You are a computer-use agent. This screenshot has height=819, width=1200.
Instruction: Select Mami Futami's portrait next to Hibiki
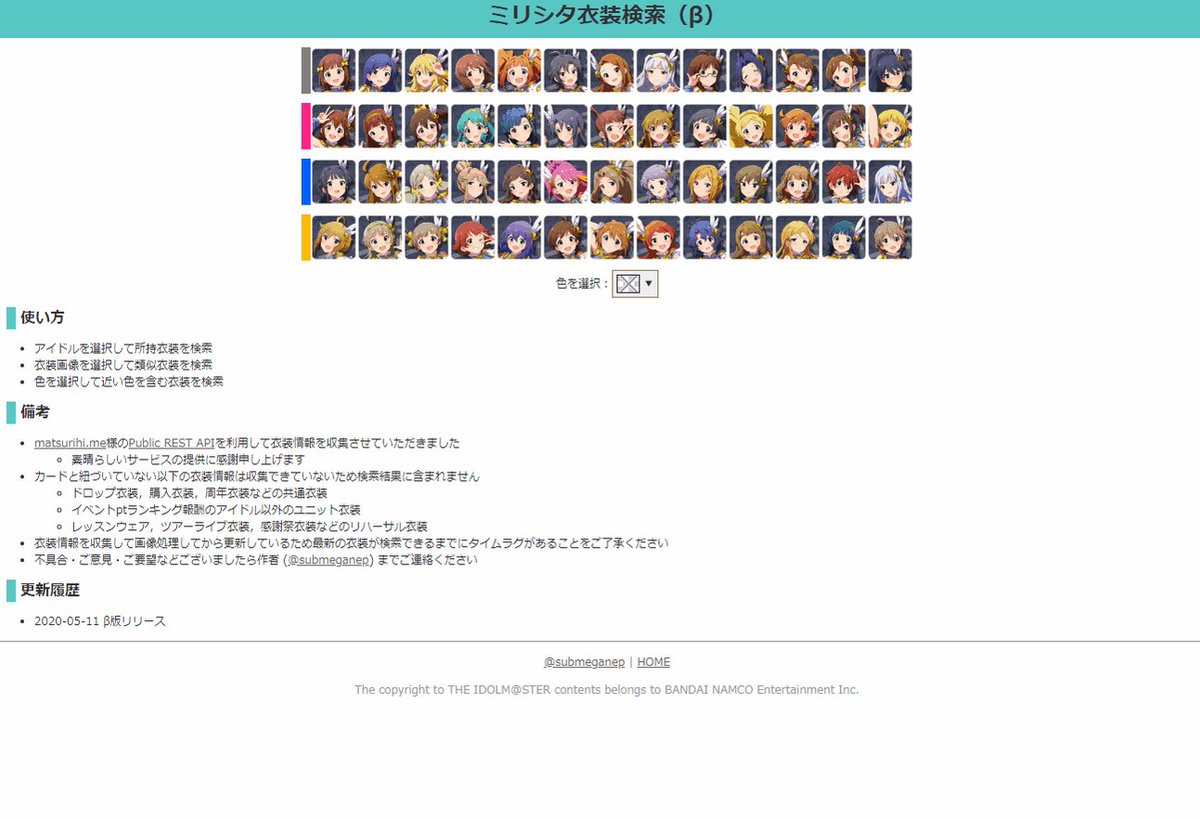coord(843,70)
